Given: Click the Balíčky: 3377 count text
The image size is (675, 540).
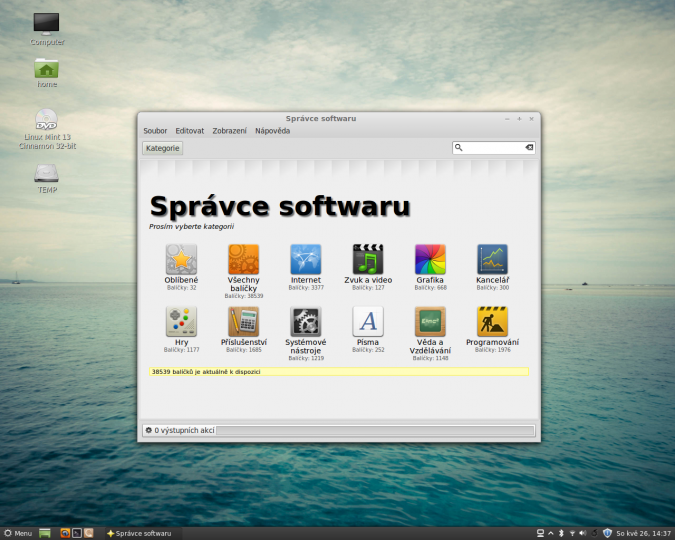Looking at the screenshot, I should pos(306,288).
